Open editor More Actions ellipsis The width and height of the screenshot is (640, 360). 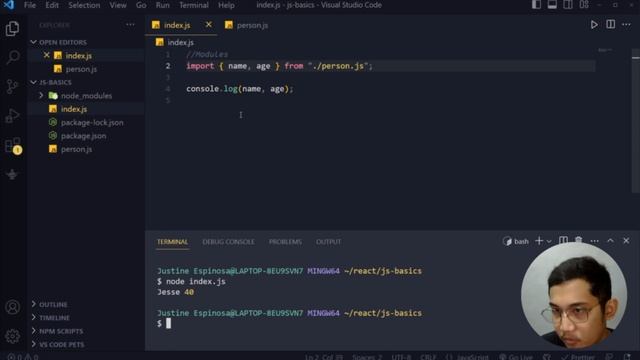click(x=626, y=25)
